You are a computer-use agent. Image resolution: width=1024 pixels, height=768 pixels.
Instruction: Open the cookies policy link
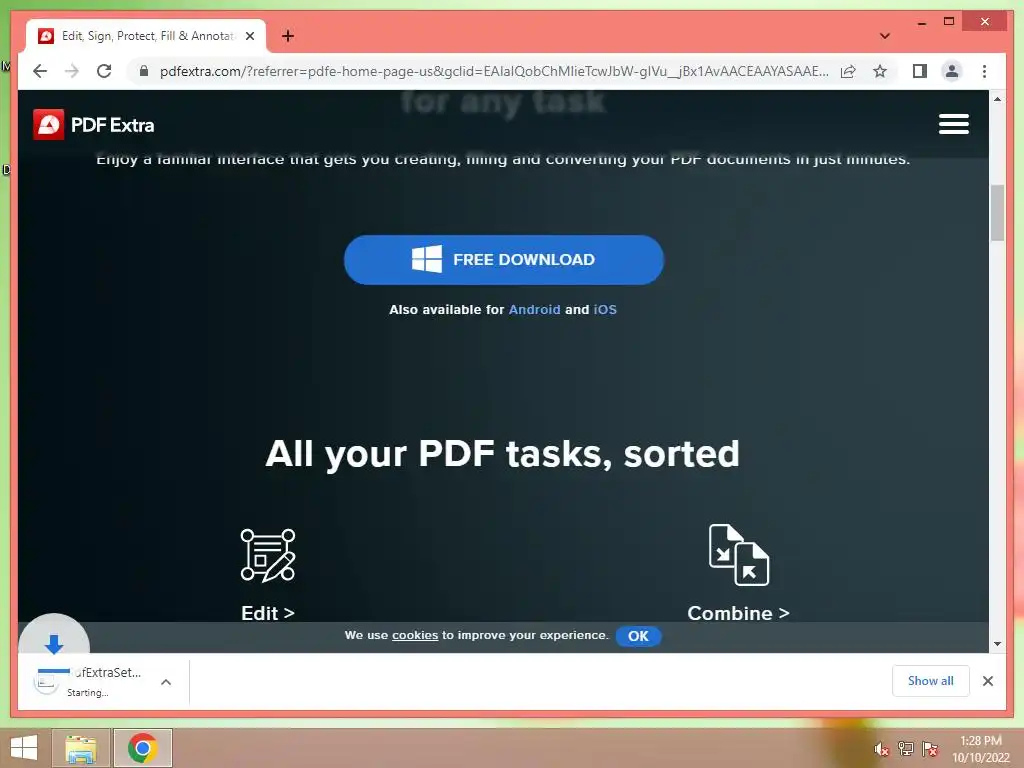pos(415,635)
